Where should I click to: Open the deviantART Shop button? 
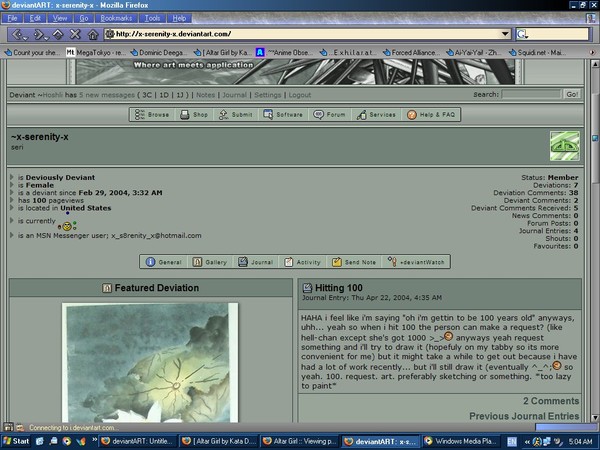195,114
